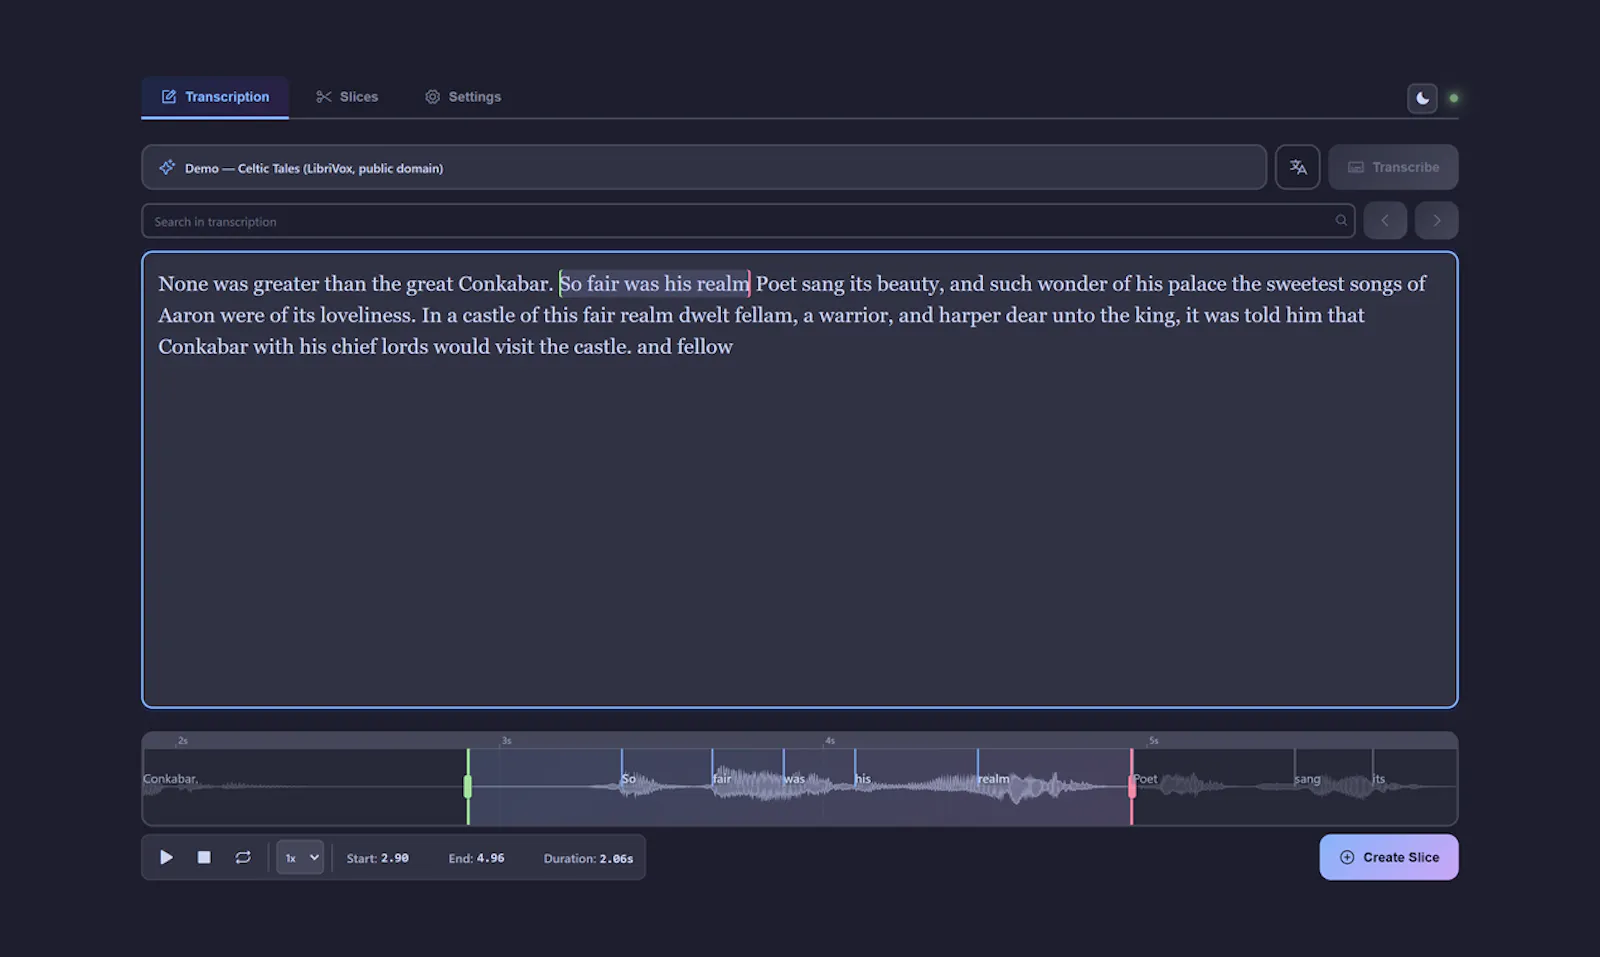The image size is (1600, 957).
Task: Click the word 'harper' in the transcript
Action: (969, 315)
